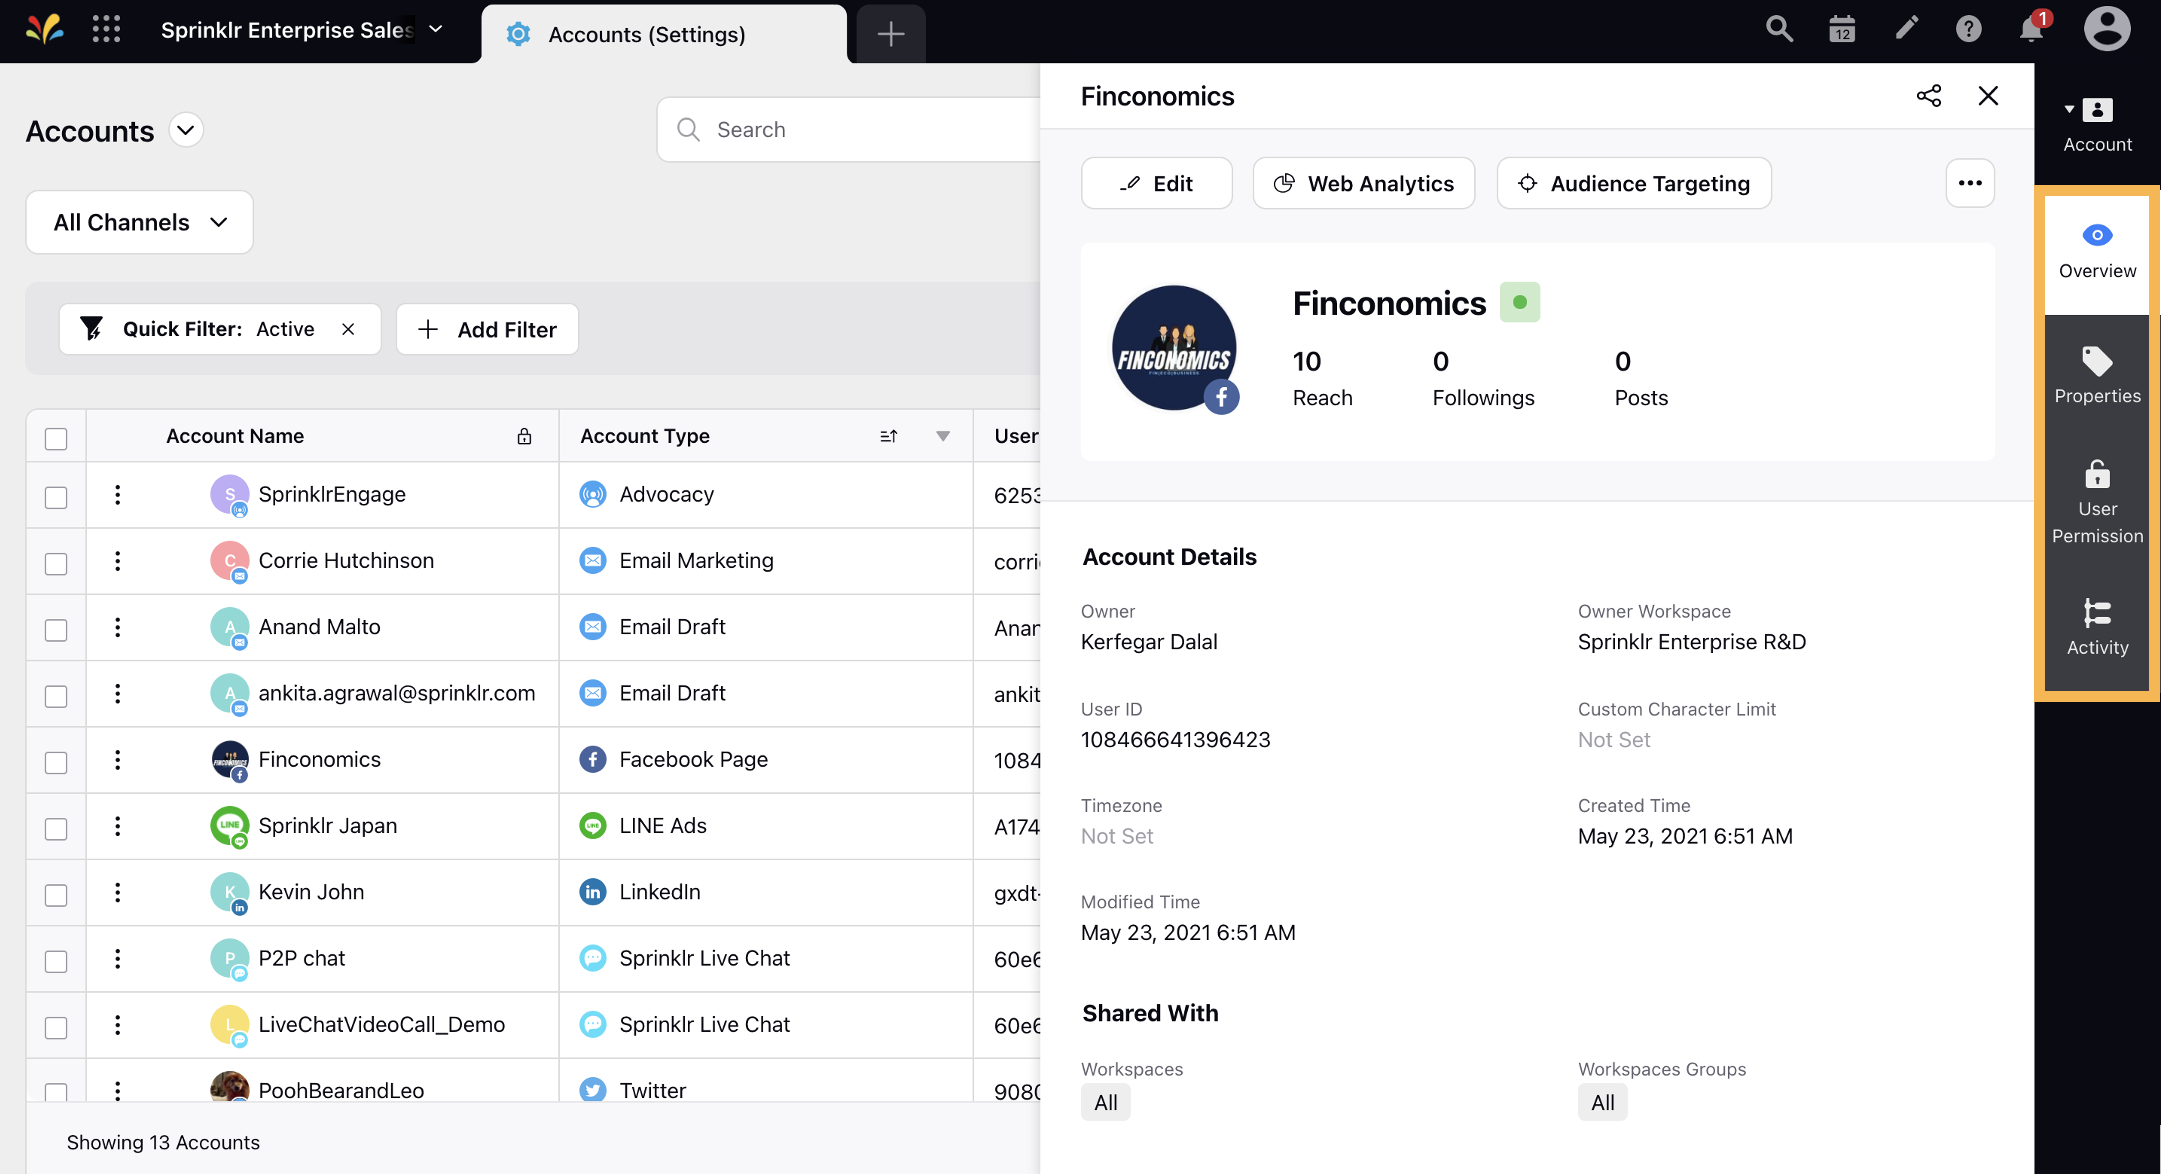Click the green active status indicator
Screen dimensions: 2176x1174
[x=1520, y=302]
